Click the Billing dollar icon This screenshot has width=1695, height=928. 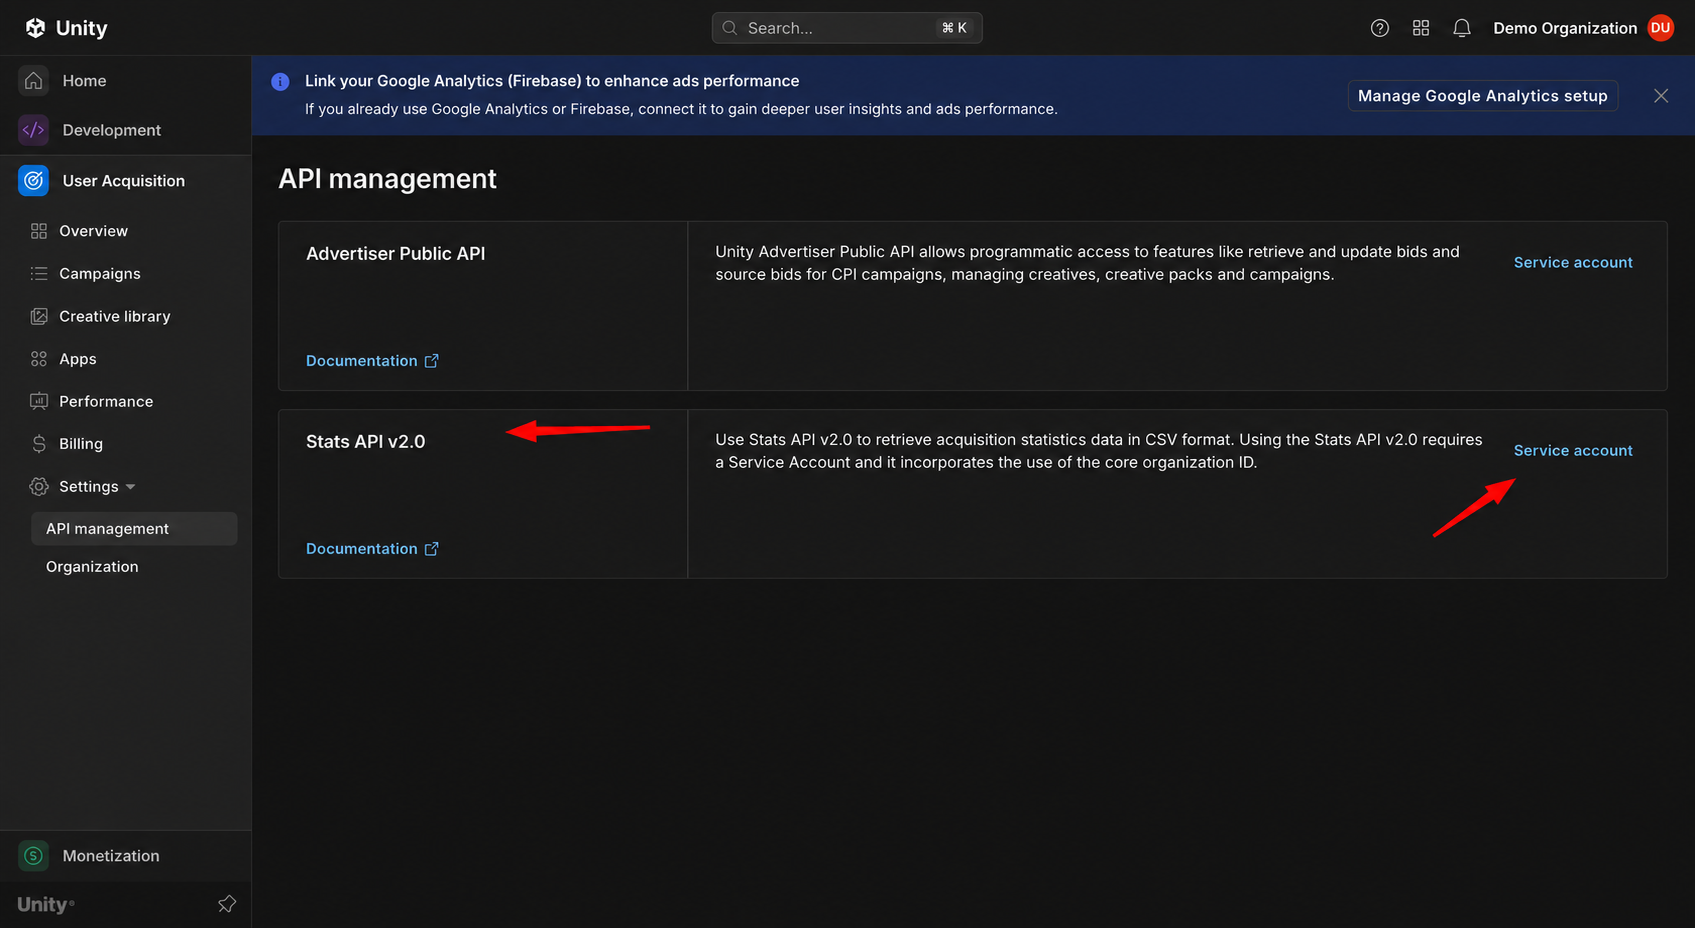pyautogui.click(x=39, y=444)
